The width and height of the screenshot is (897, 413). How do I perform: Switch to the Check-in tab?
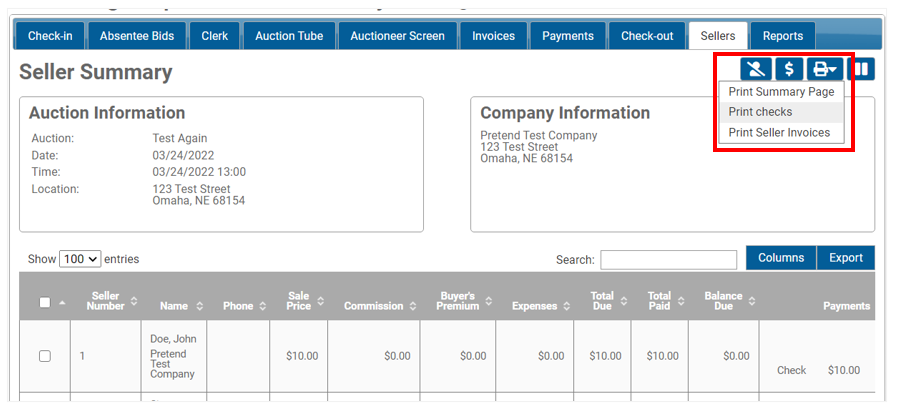tap(50, 36)
